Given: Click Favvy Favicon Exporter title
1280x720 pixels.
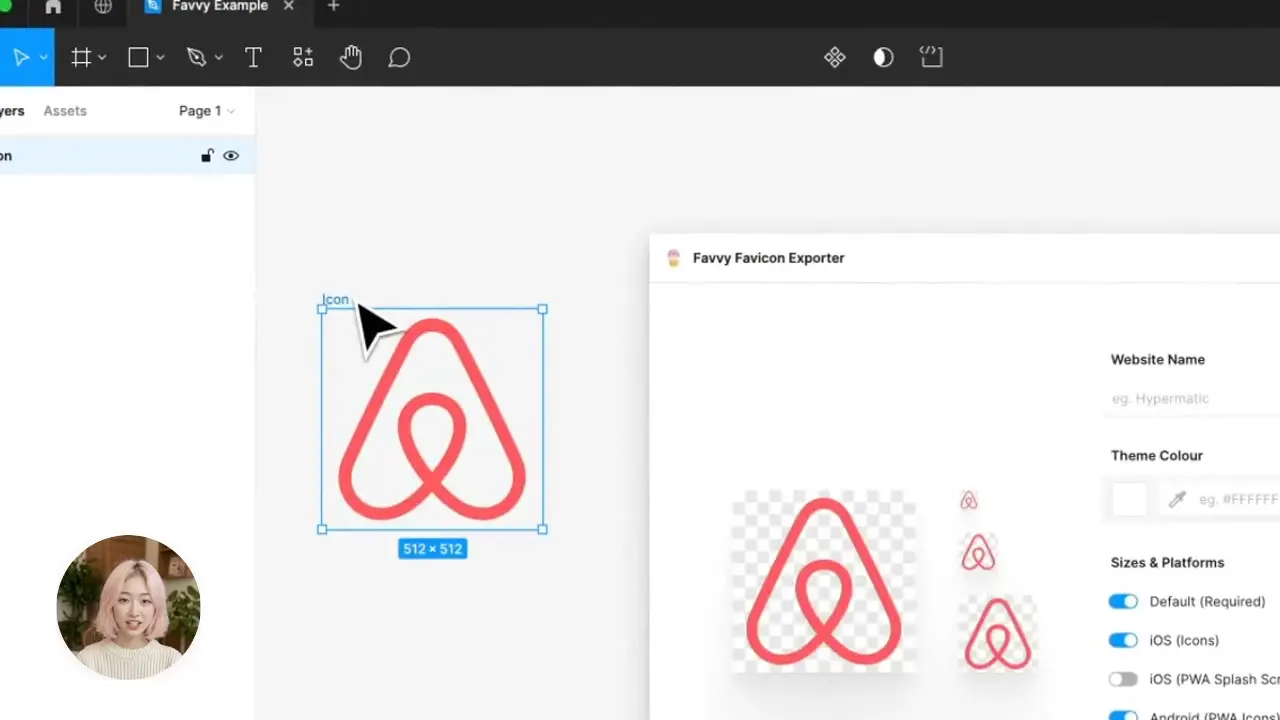Looking at the screenshot, I should [x=769, y=258].
